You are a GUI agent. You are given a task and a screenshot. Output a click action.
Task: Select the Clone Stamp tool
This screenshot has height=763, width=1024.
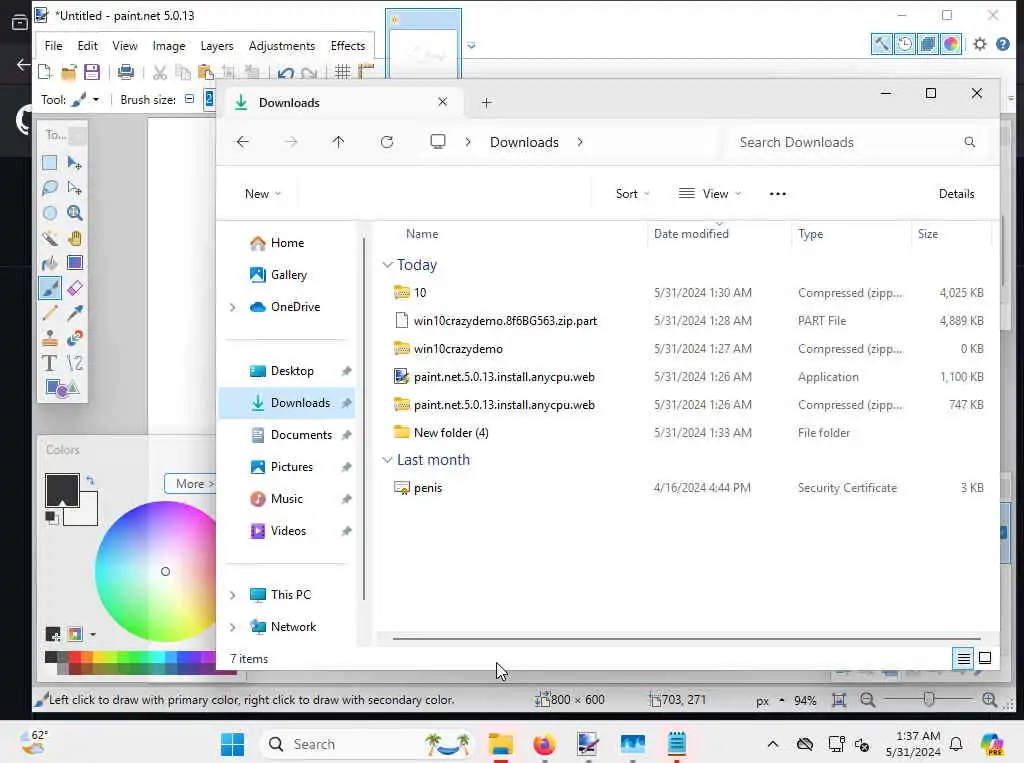[x=50, y=338]
